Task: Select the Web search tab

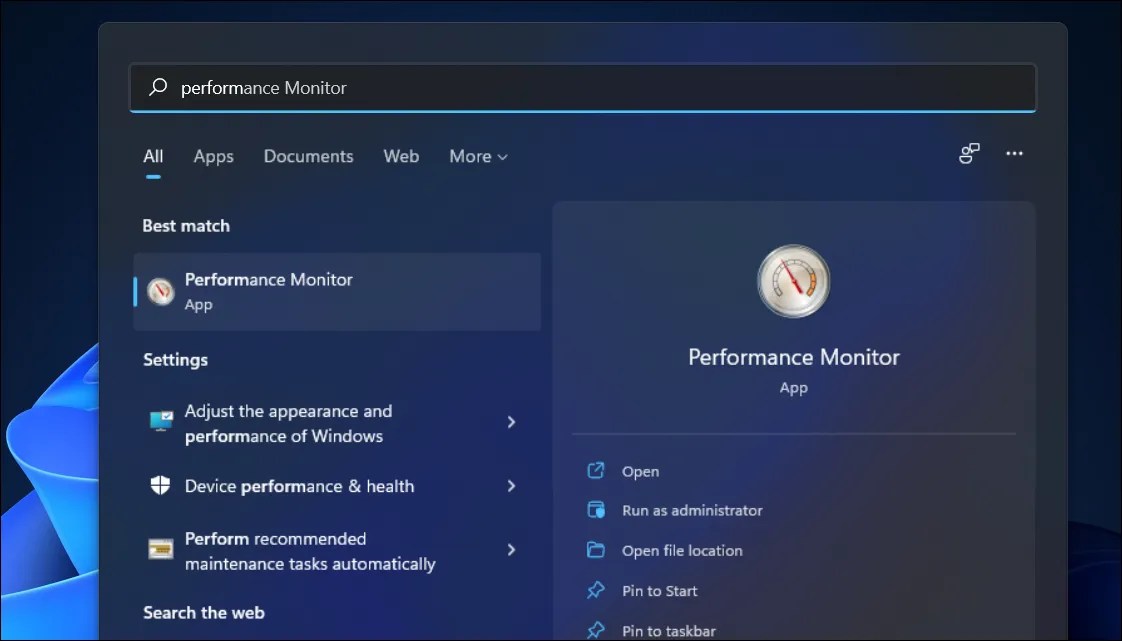Action: click(x=400, y=156)
